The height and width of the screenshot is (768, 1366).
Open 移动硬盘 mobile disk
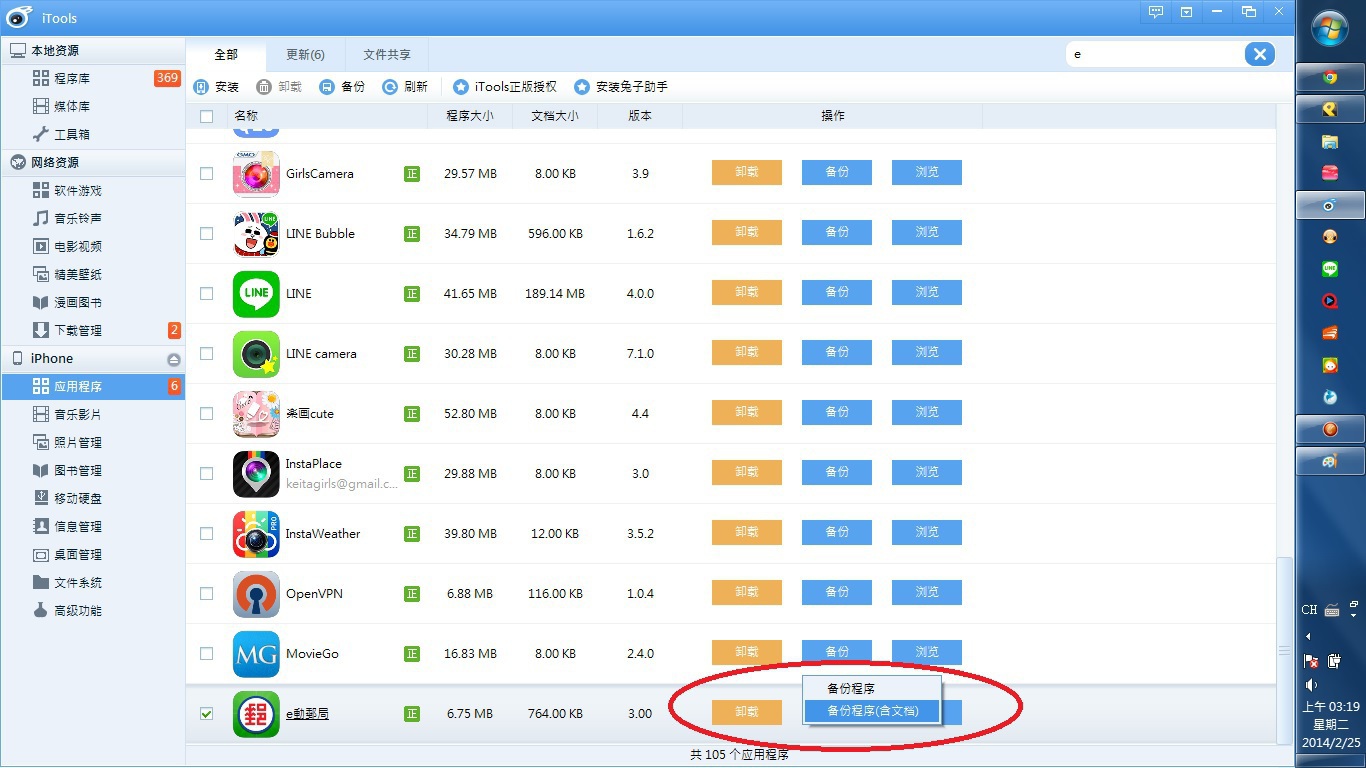[x=92, y=498]
